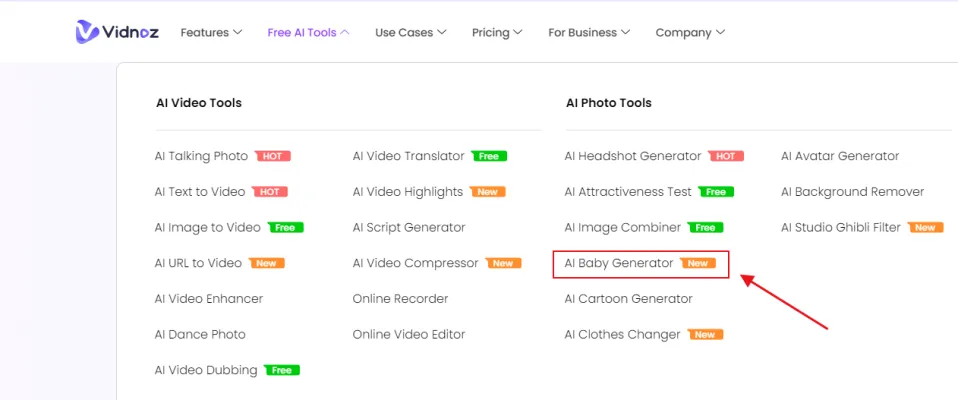Click the HOT badge next to AI Headshot Generator
Image resolution: width=958 pixels, height=400 pixels.
[726, 156]
